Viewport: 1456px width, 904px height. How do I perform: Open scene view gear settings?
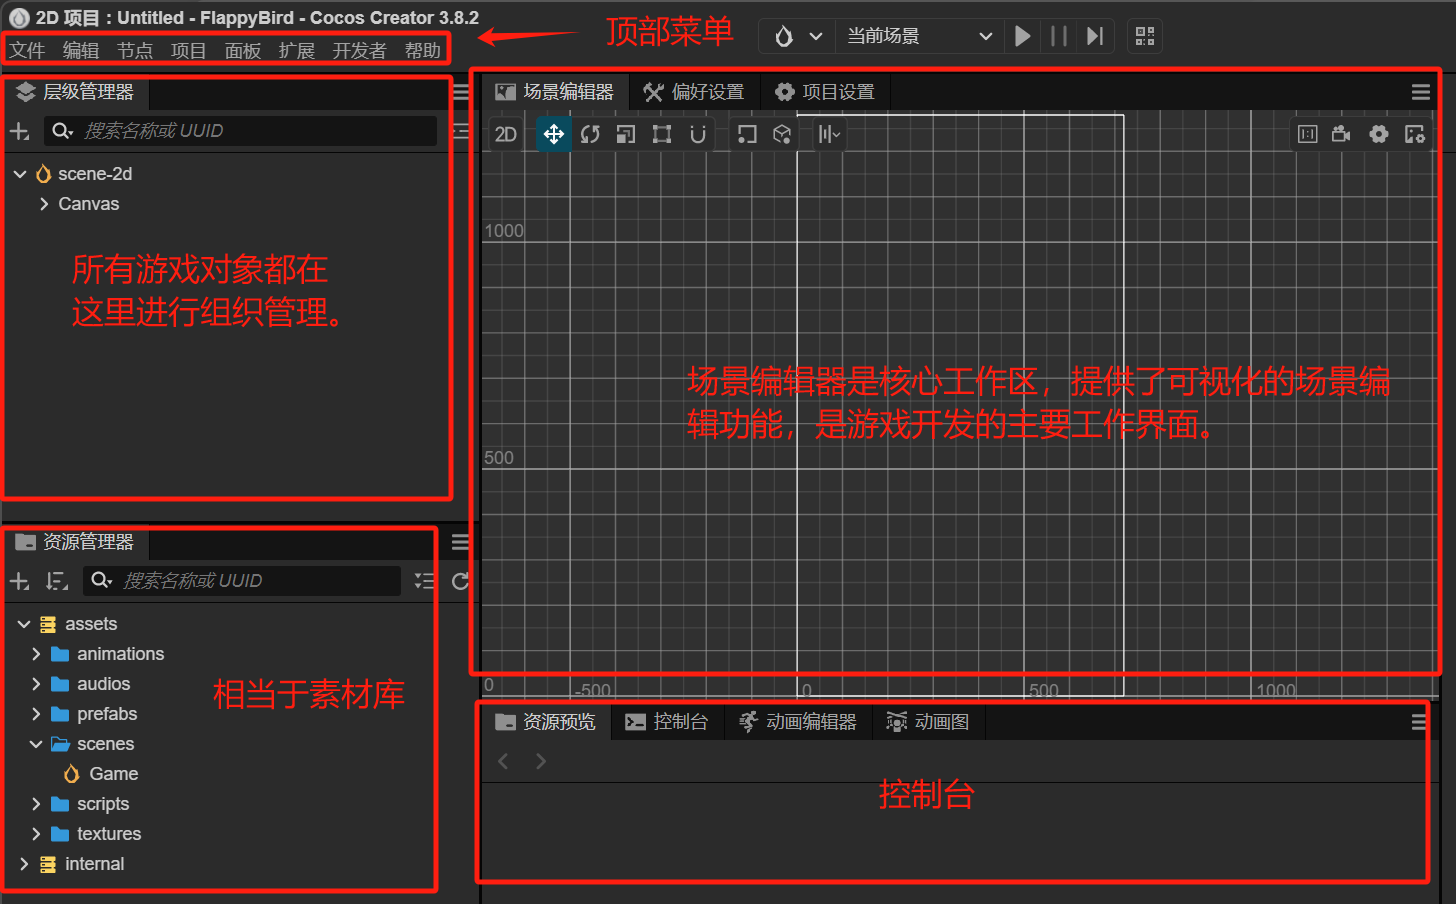[1379, 134]
